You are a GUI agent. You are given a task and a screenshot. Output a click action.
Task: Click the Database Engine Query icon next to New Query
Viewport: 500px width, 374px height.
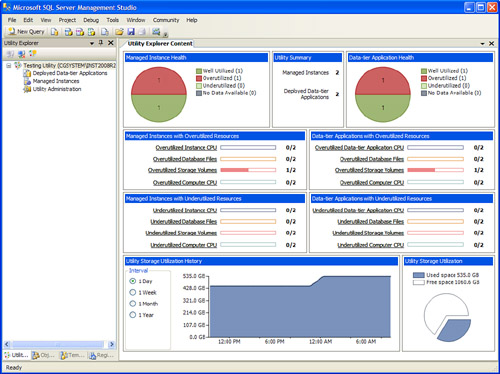coord(54,32)
